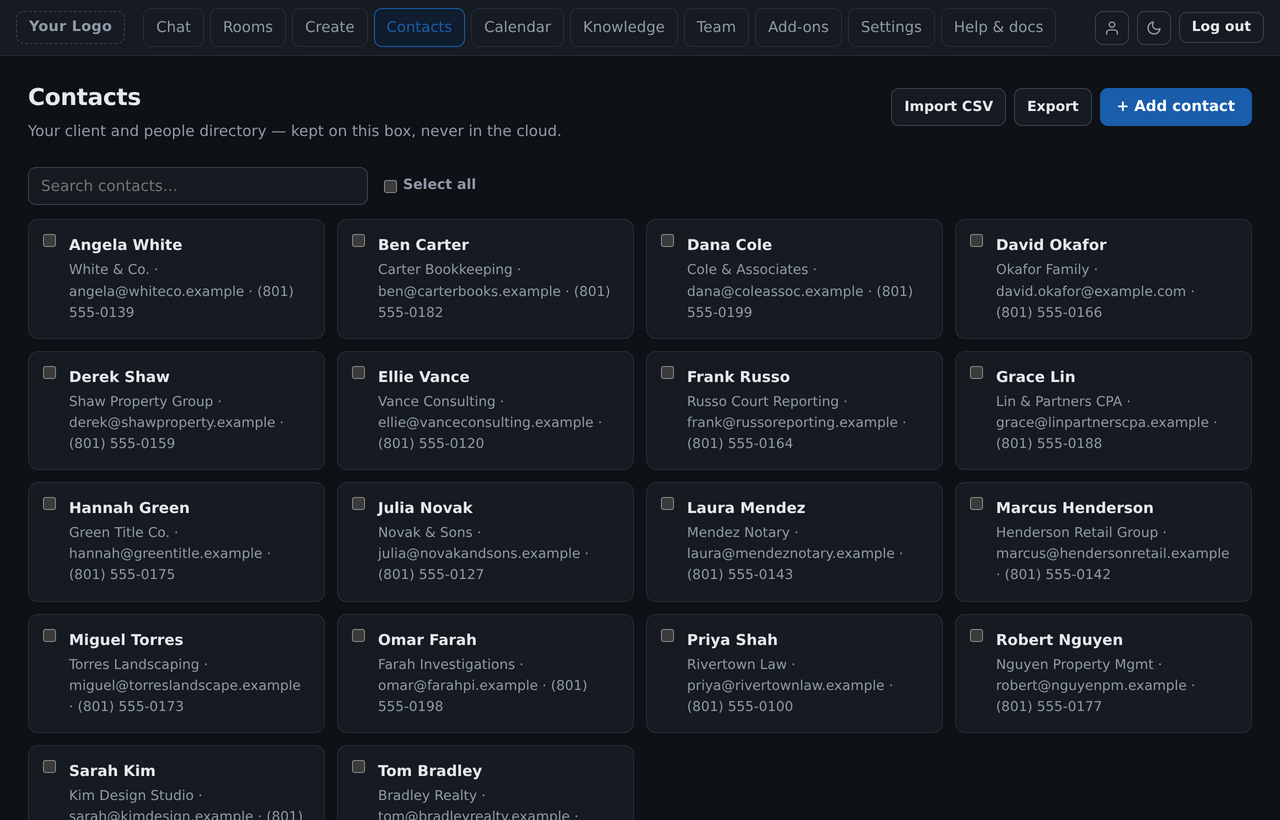Open Grace Lin's contact name
This screenshot has height=820, width=1280.
(1035, 377)
